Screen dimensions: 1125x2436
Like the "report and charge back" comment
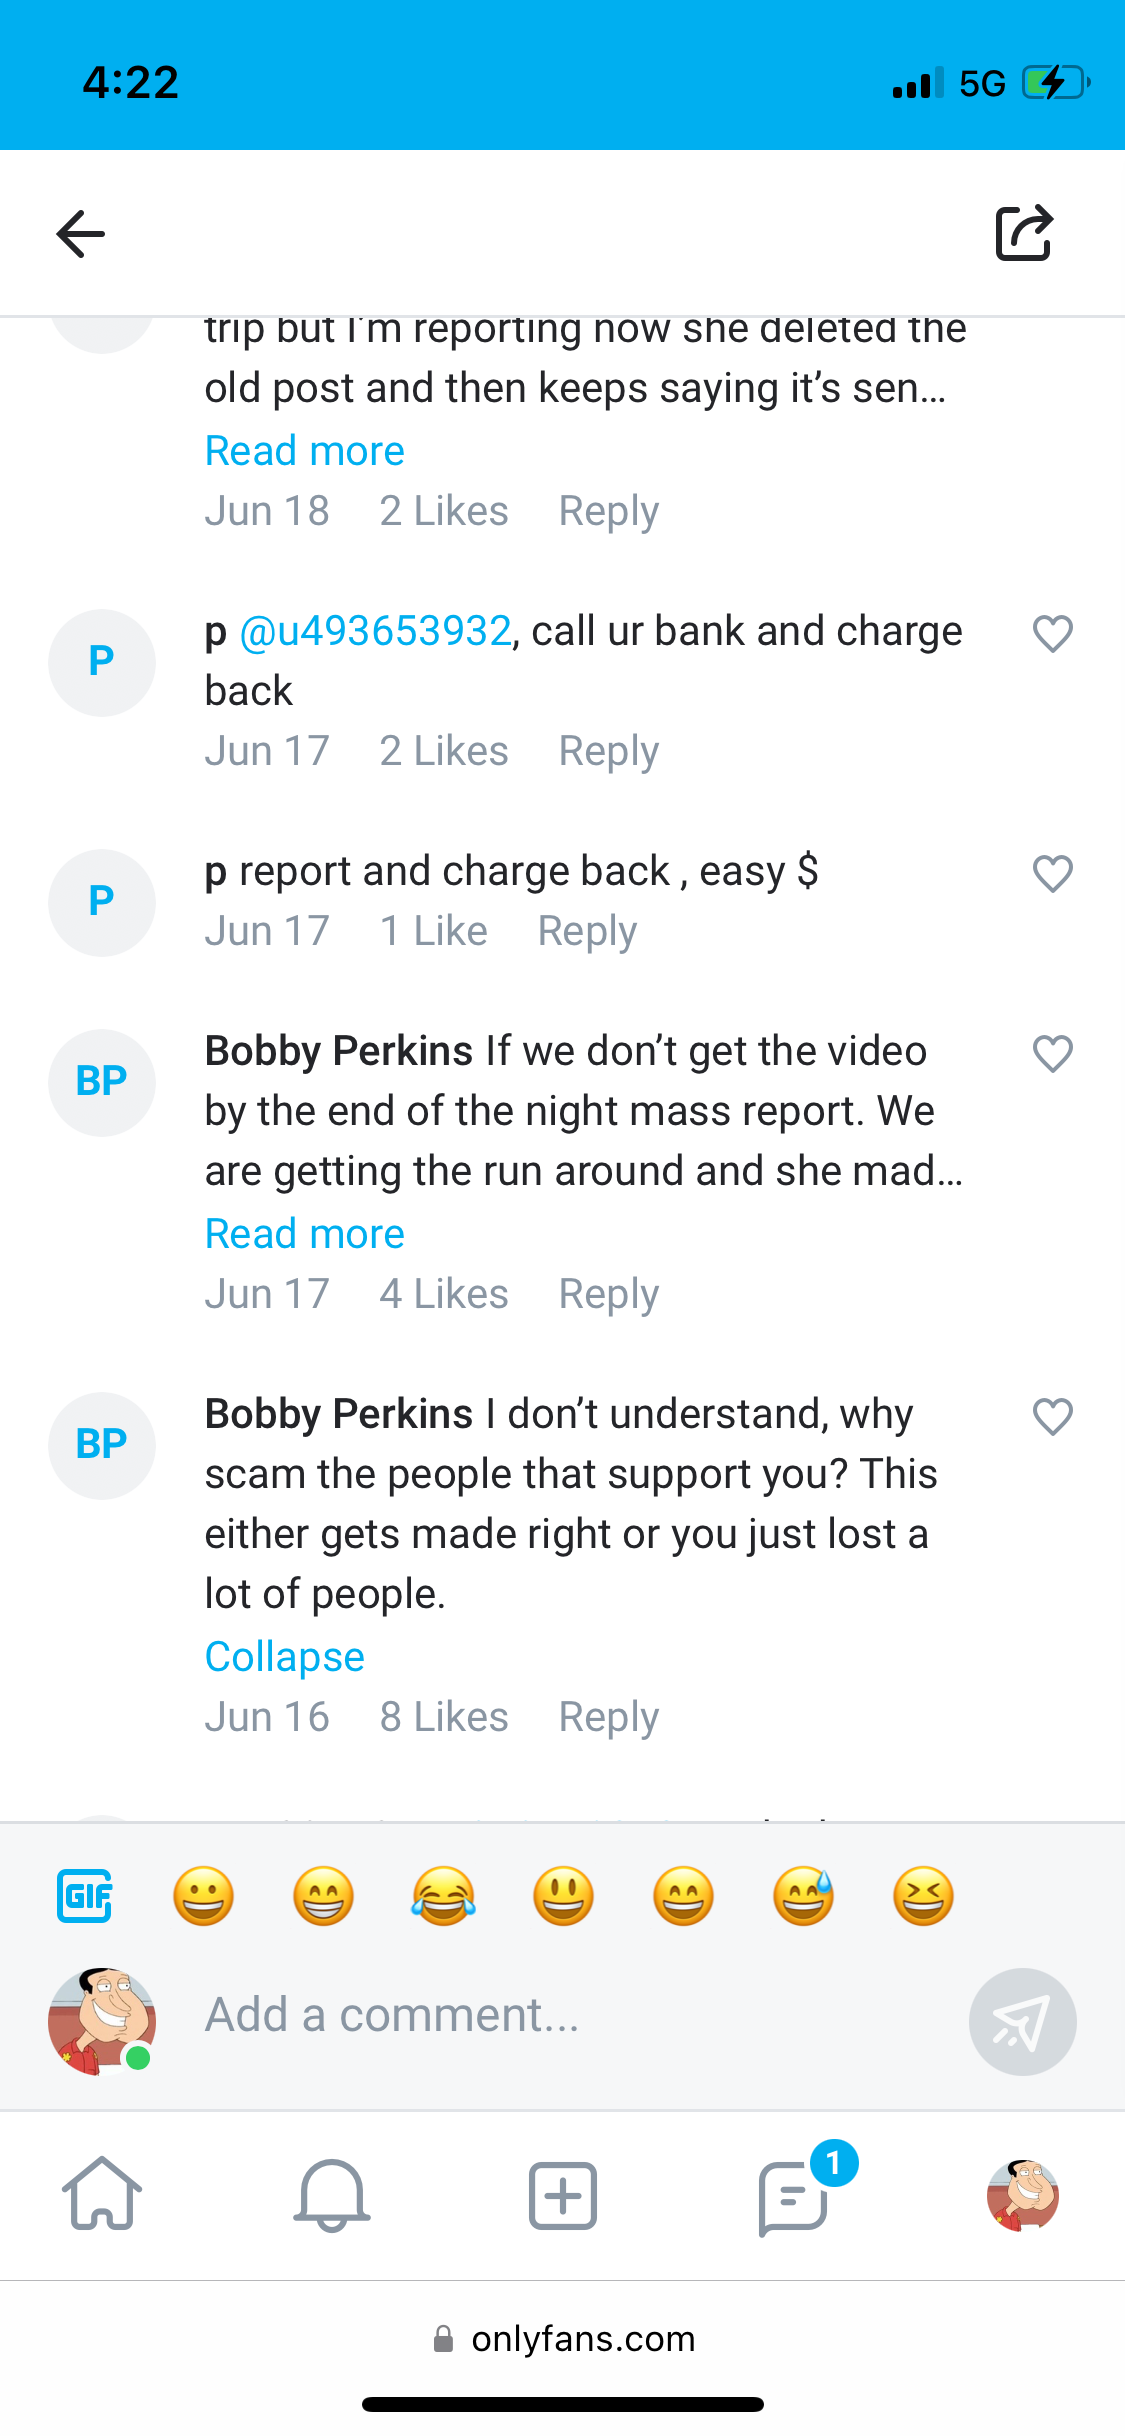click(x=1052, y=874)
